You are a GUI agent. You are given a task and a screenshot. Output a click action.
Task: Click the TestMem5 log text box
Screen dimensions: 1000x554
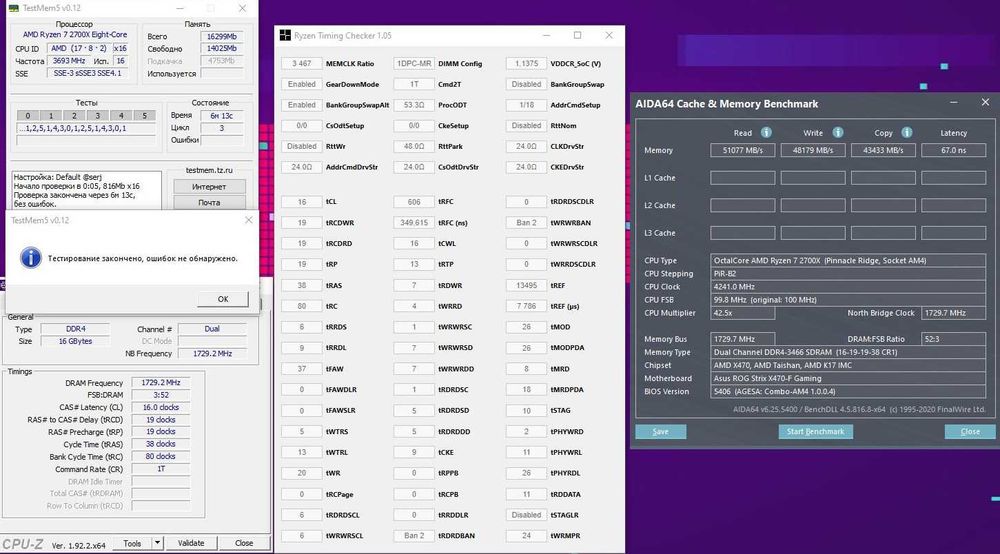86,190
